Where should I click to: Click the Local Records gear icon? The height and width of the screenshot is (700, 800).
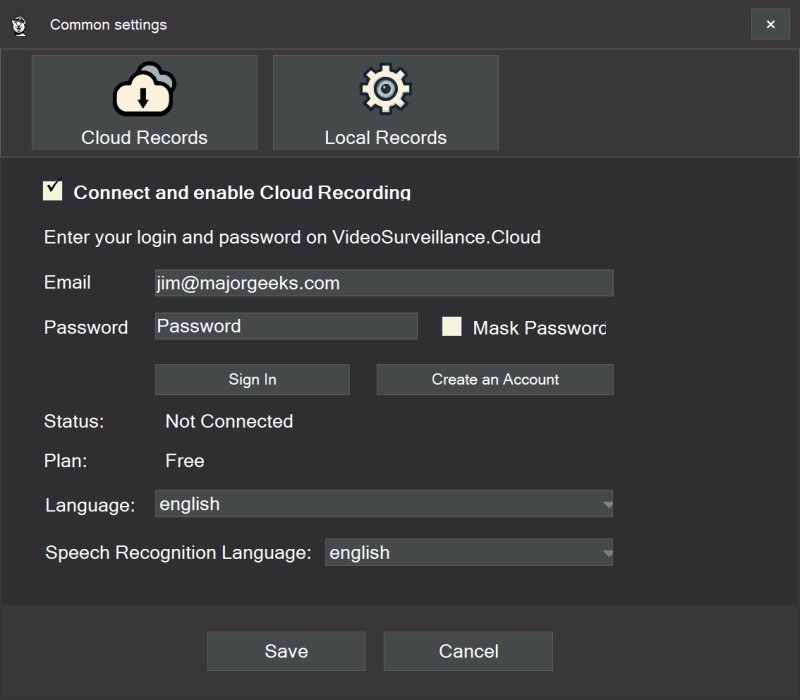coord(385,89)
